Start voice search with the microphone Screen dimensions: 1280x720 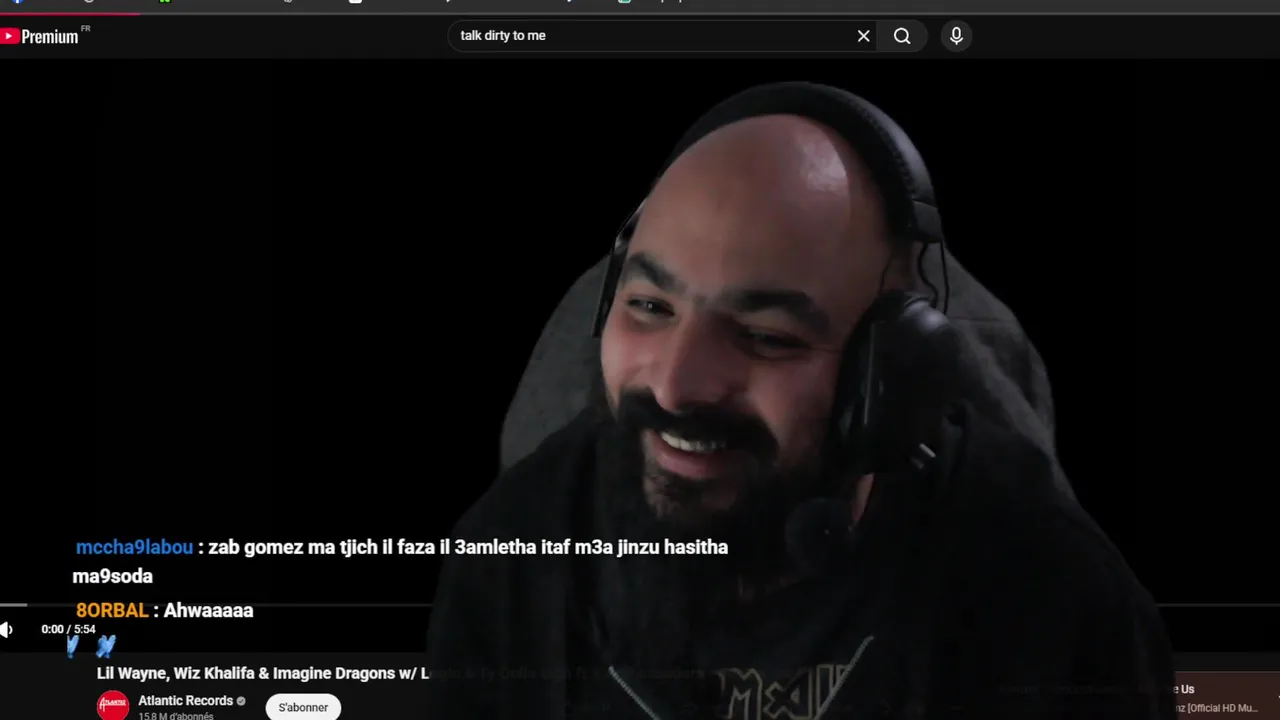coord(956,36)
